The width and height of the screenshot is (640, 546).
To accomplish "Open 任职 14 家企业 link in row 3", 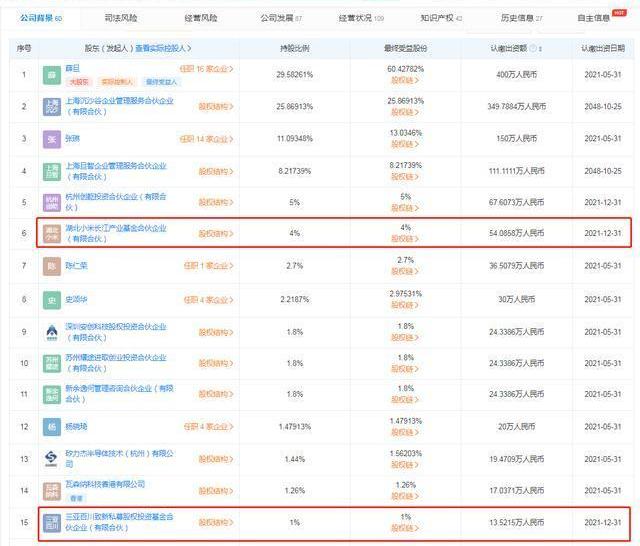I will point(207,139).
